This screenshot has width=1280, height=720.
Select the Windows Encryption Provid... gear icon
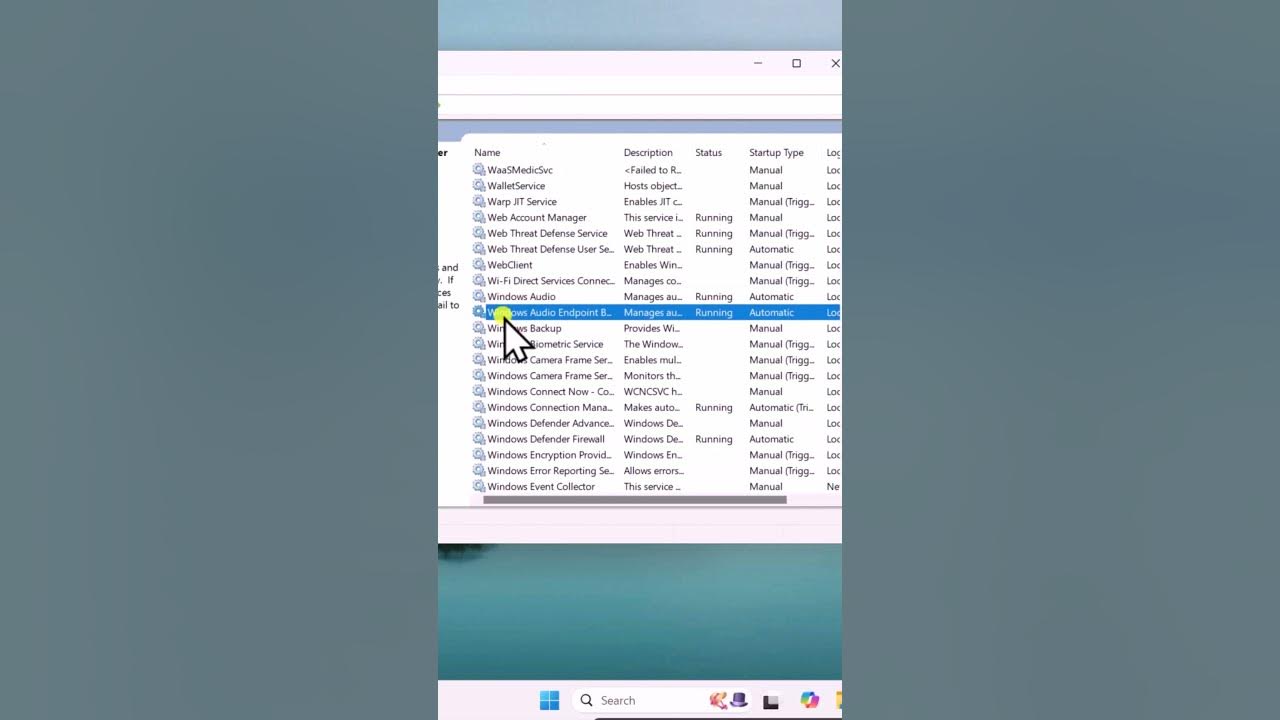click(x=479, y=456)
